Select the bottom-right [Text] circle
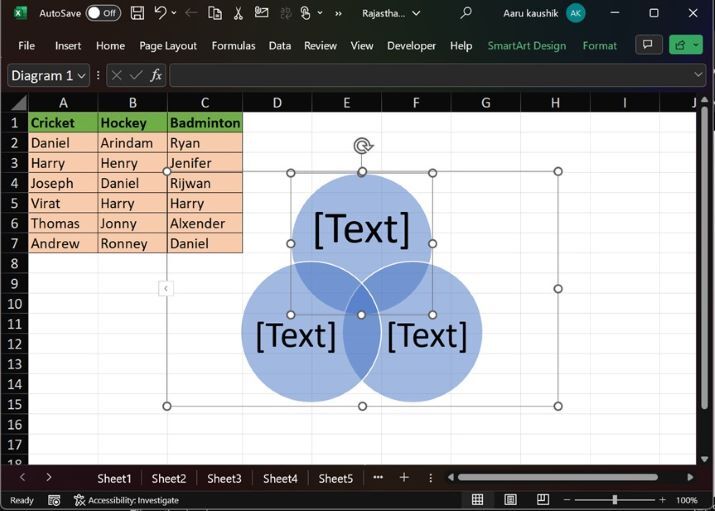The height and width of the screenshot is (511, 715). tap(427, 336)
